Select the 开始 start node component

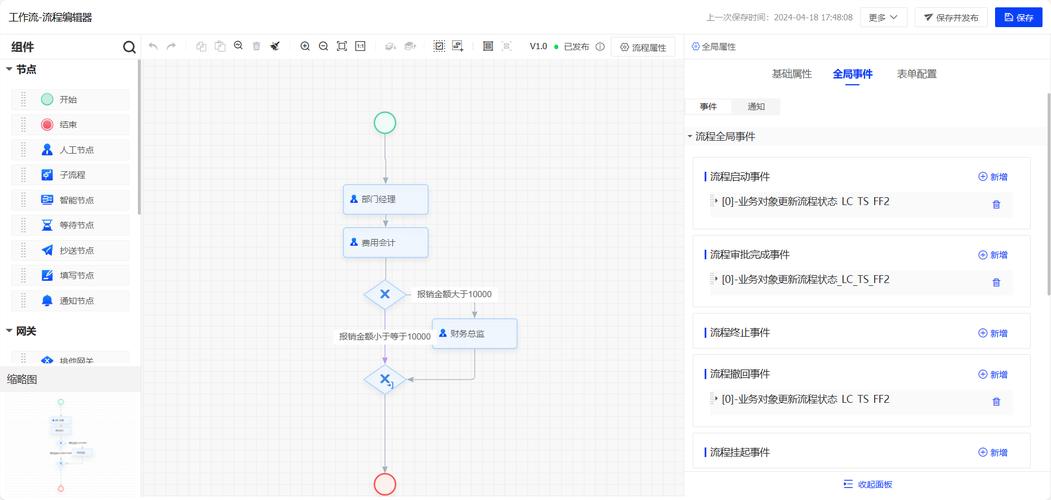coord(70,99)
